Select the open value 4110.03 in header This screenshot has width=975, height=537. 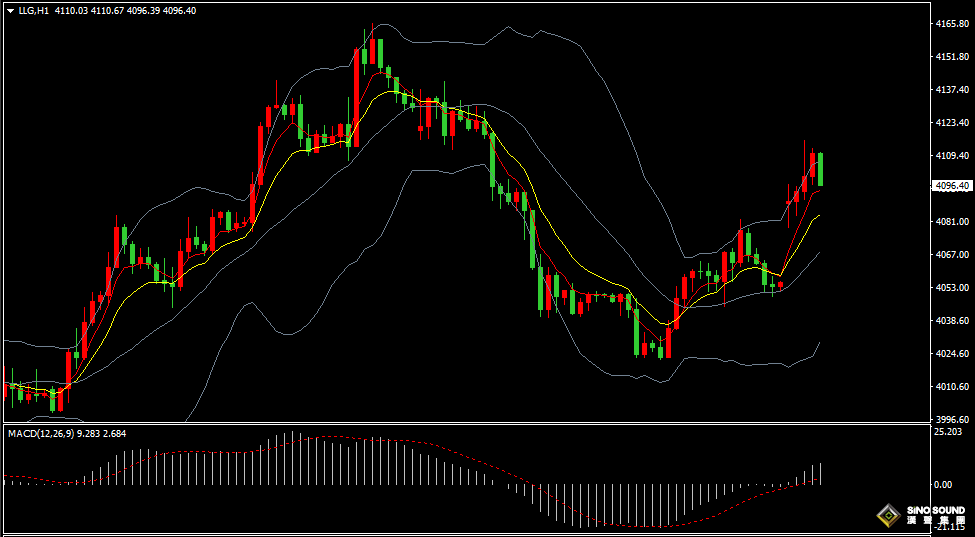coord(72,11)
